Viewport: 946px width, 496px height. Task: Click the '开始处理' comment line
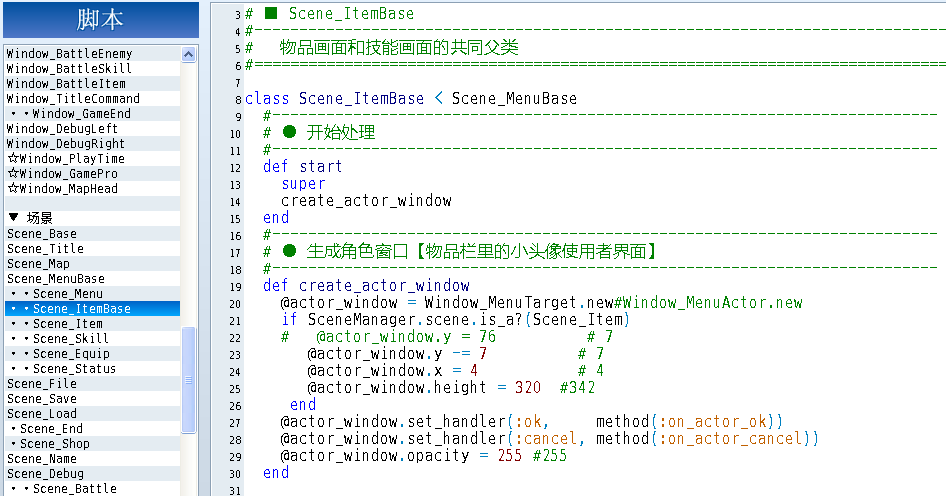[x=320, y=132]
